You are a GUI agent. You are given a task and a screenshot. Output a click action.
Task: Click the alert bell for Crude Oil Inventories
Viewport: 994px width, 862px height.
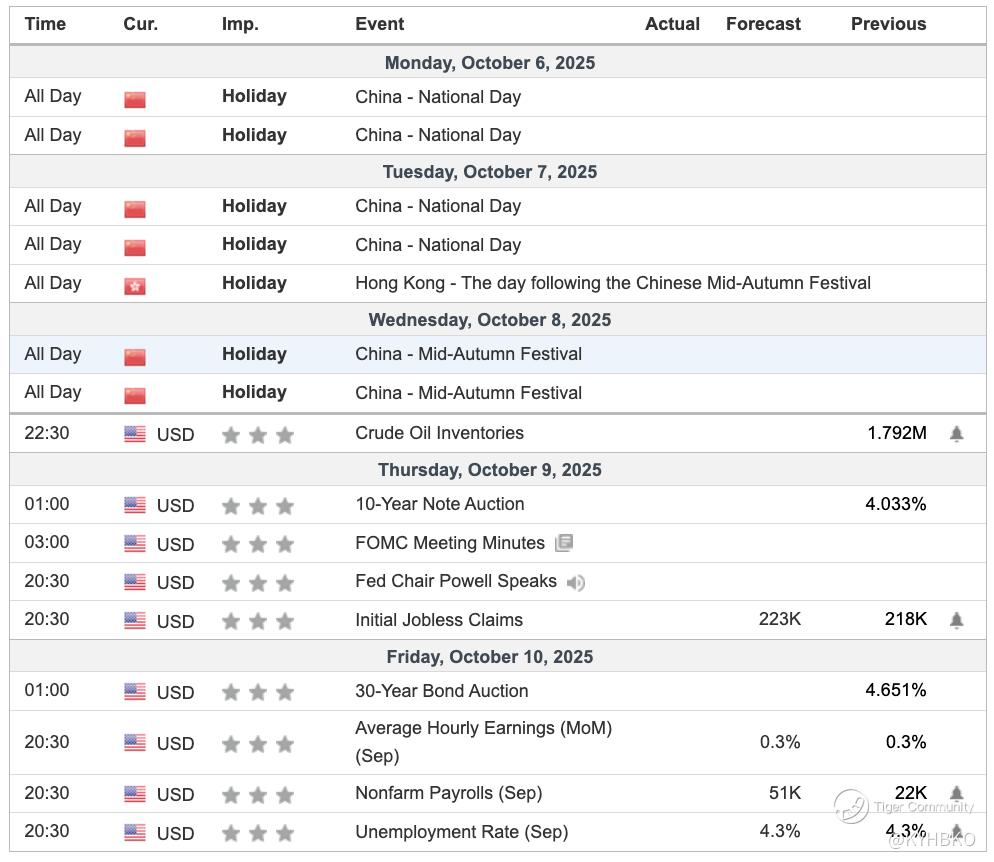point(956,434)
